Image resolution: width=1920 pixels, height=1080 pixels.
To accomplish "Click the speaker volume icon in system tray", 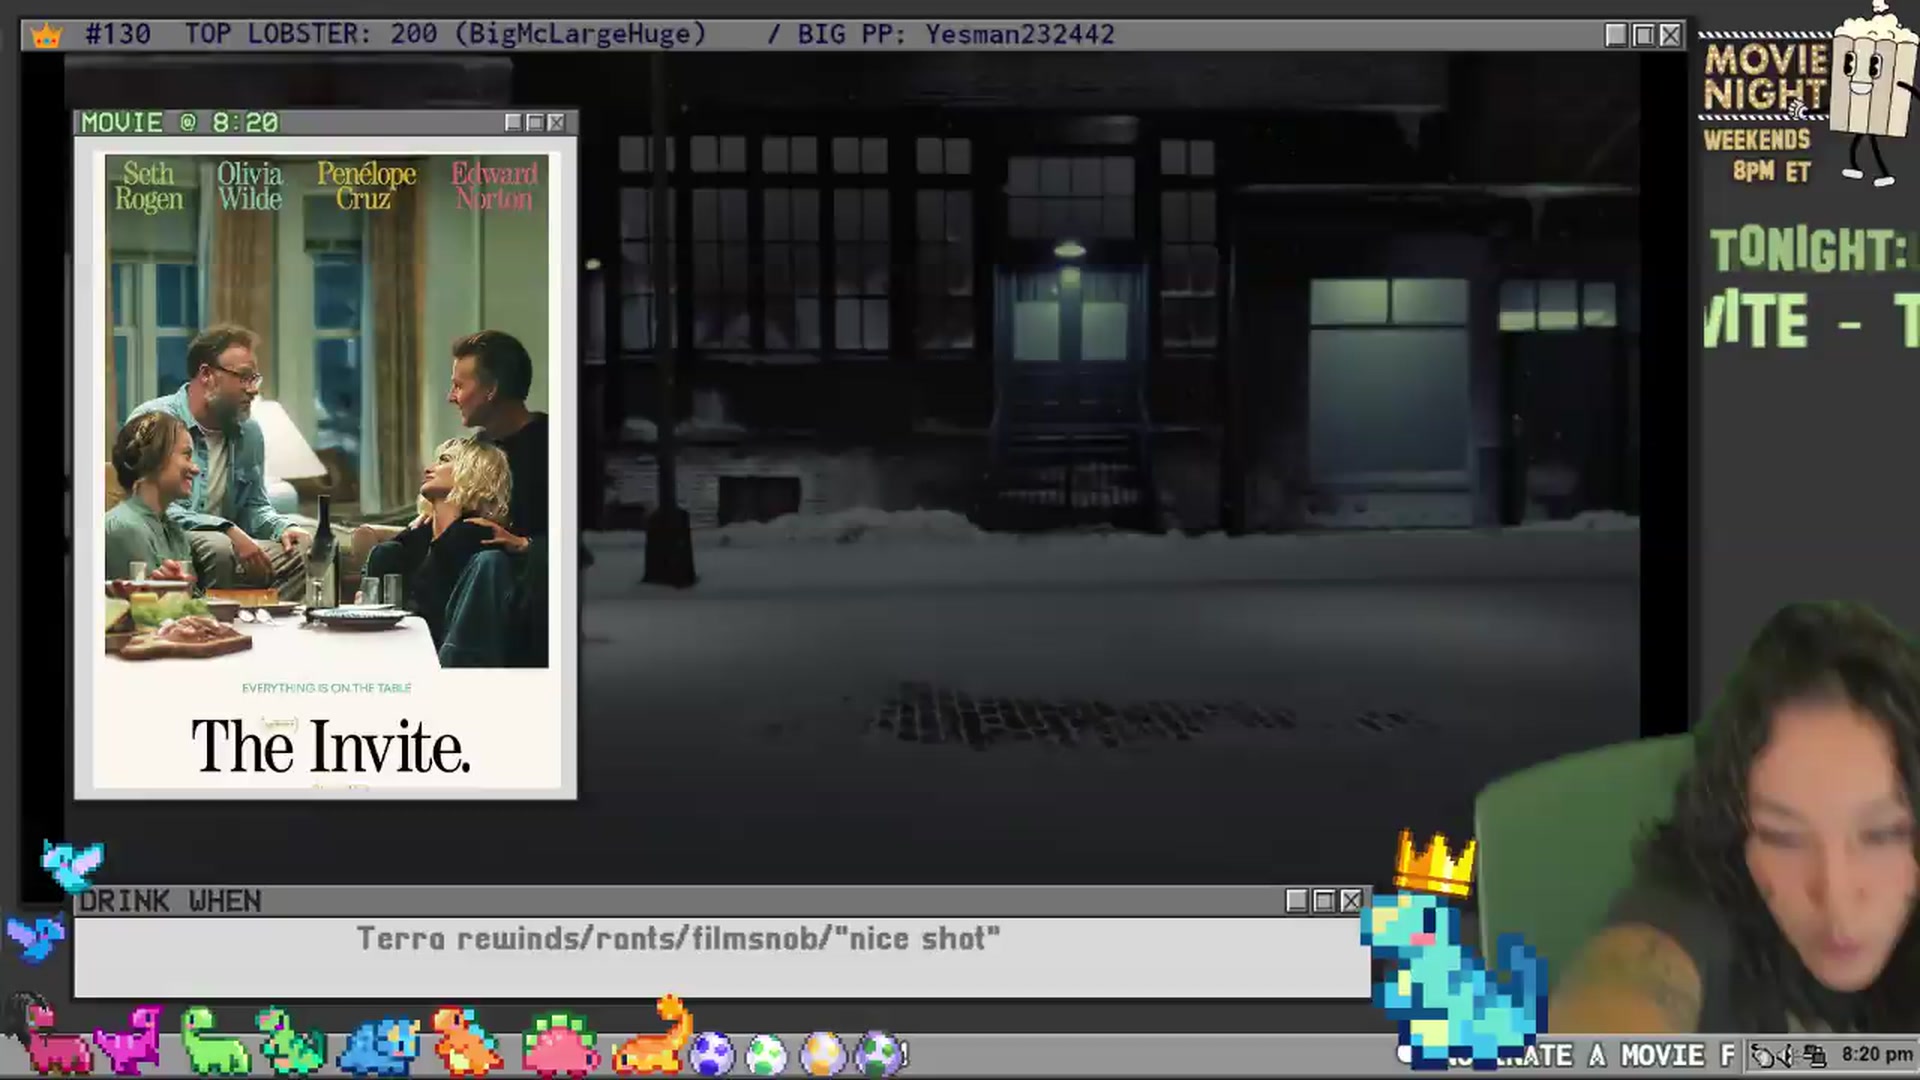I will [1787, 1055].
